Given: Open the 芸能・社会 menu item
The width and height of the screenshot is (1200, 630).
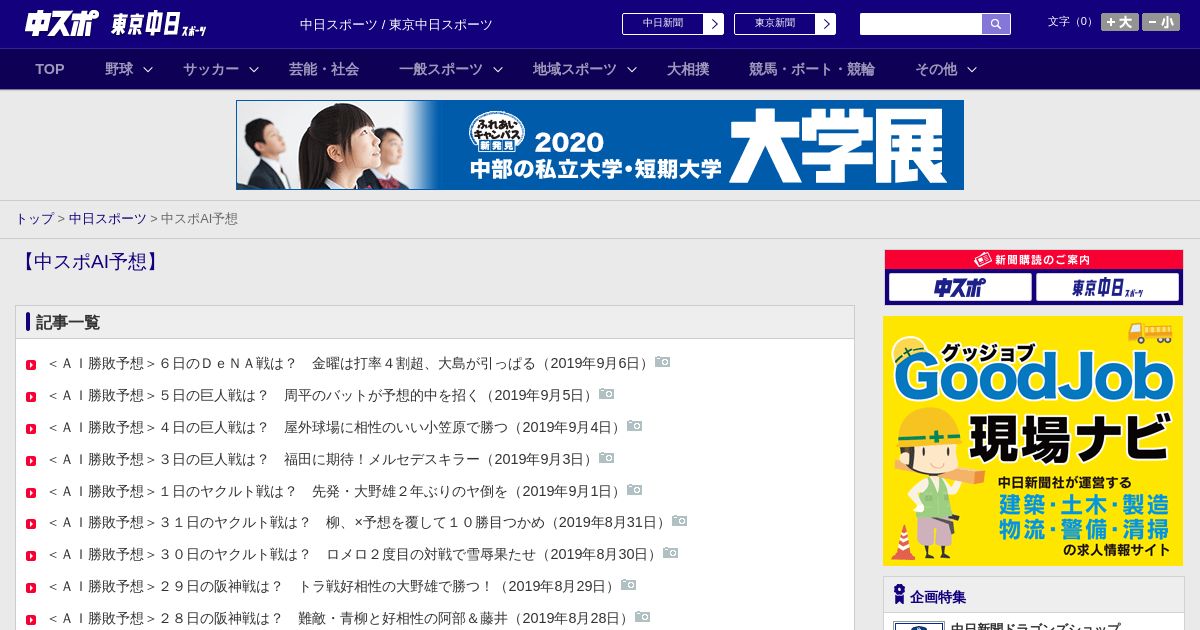Looking at the screenshot, I should point(324,69).
